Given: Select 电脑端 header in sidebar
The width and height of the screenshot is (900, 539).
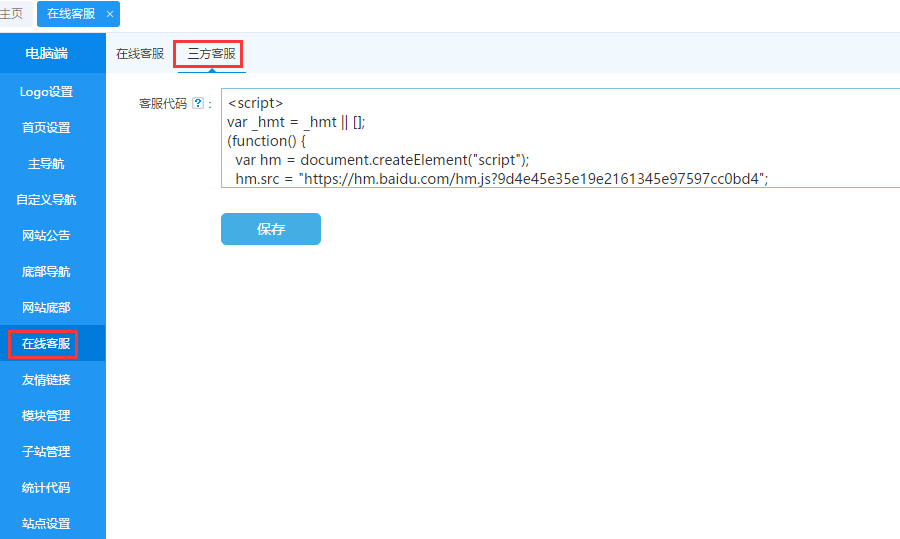Looking at the screenshot, I should [47, 54].
